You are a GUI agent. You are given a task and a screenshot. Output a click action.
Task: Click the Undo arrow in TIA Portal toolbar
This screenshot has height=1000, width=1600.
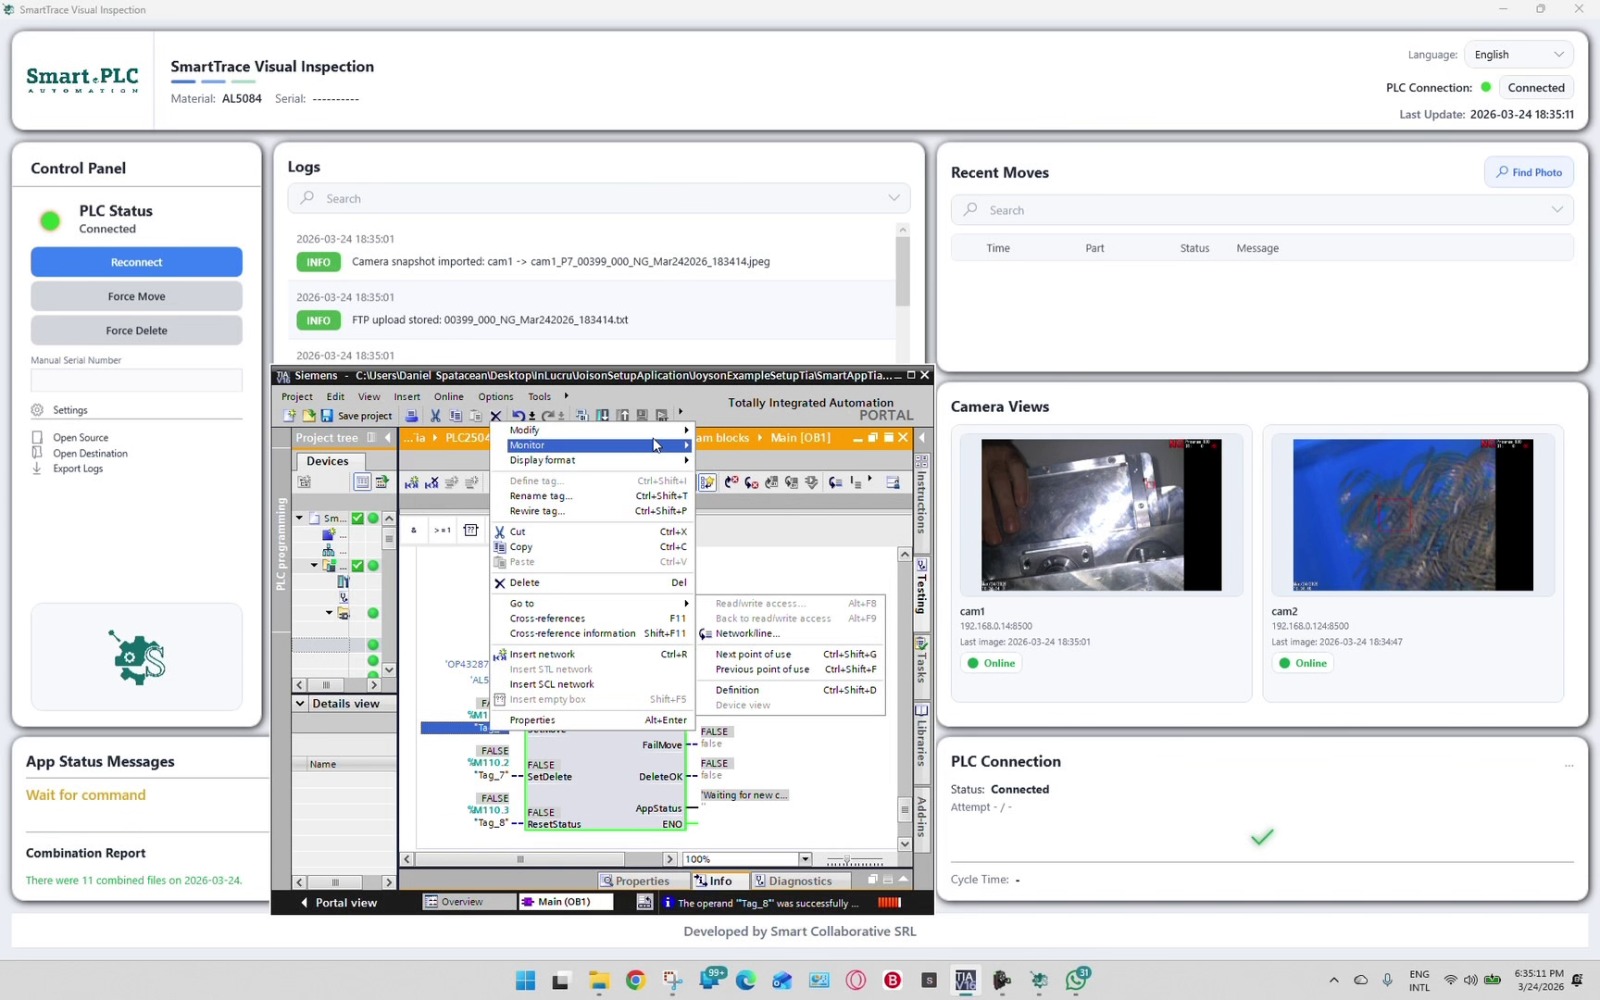click(x=517, y=416)
